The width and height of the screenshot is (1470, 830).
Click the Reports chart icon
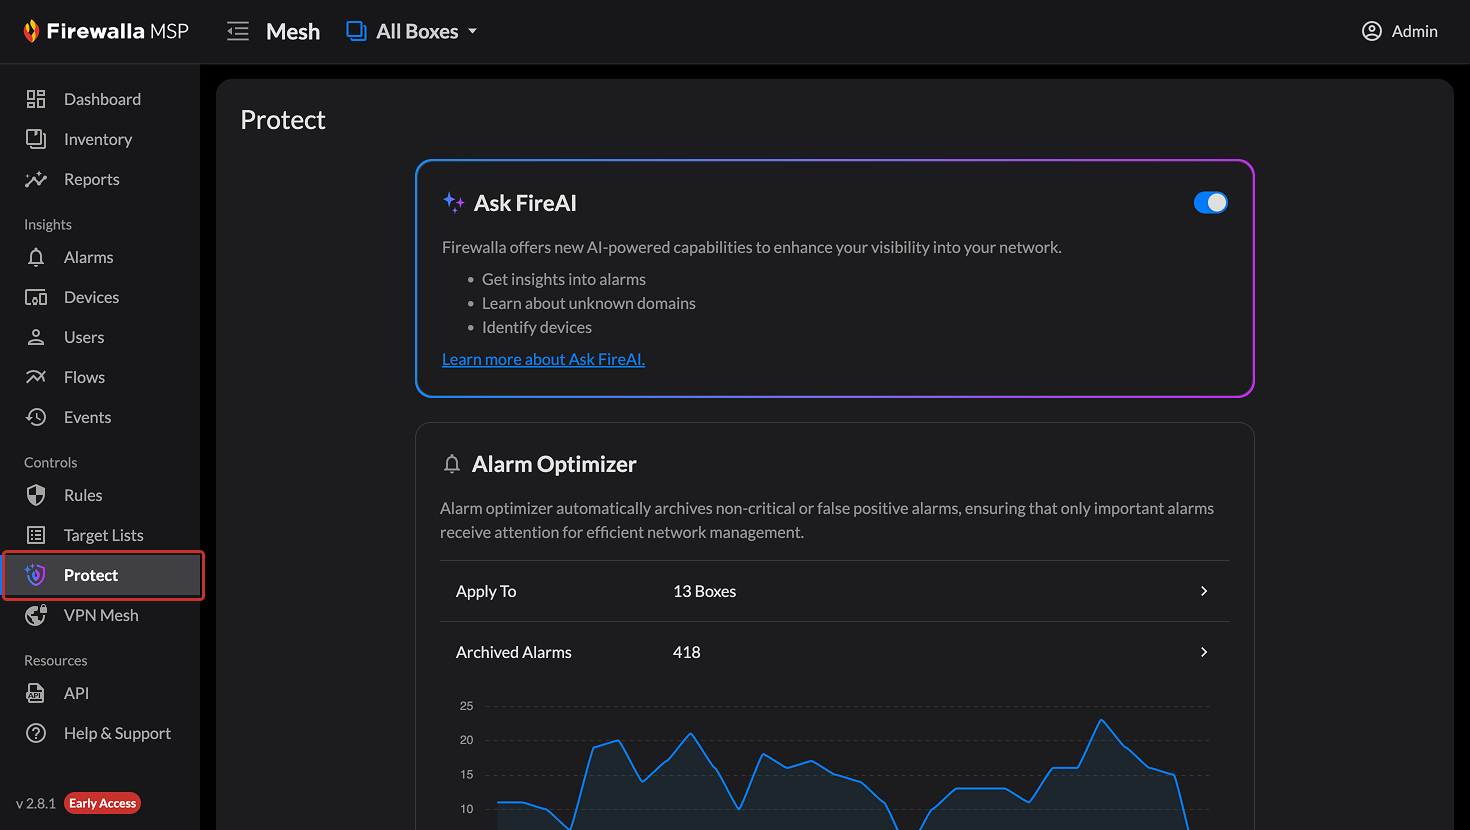pos(36,179)
